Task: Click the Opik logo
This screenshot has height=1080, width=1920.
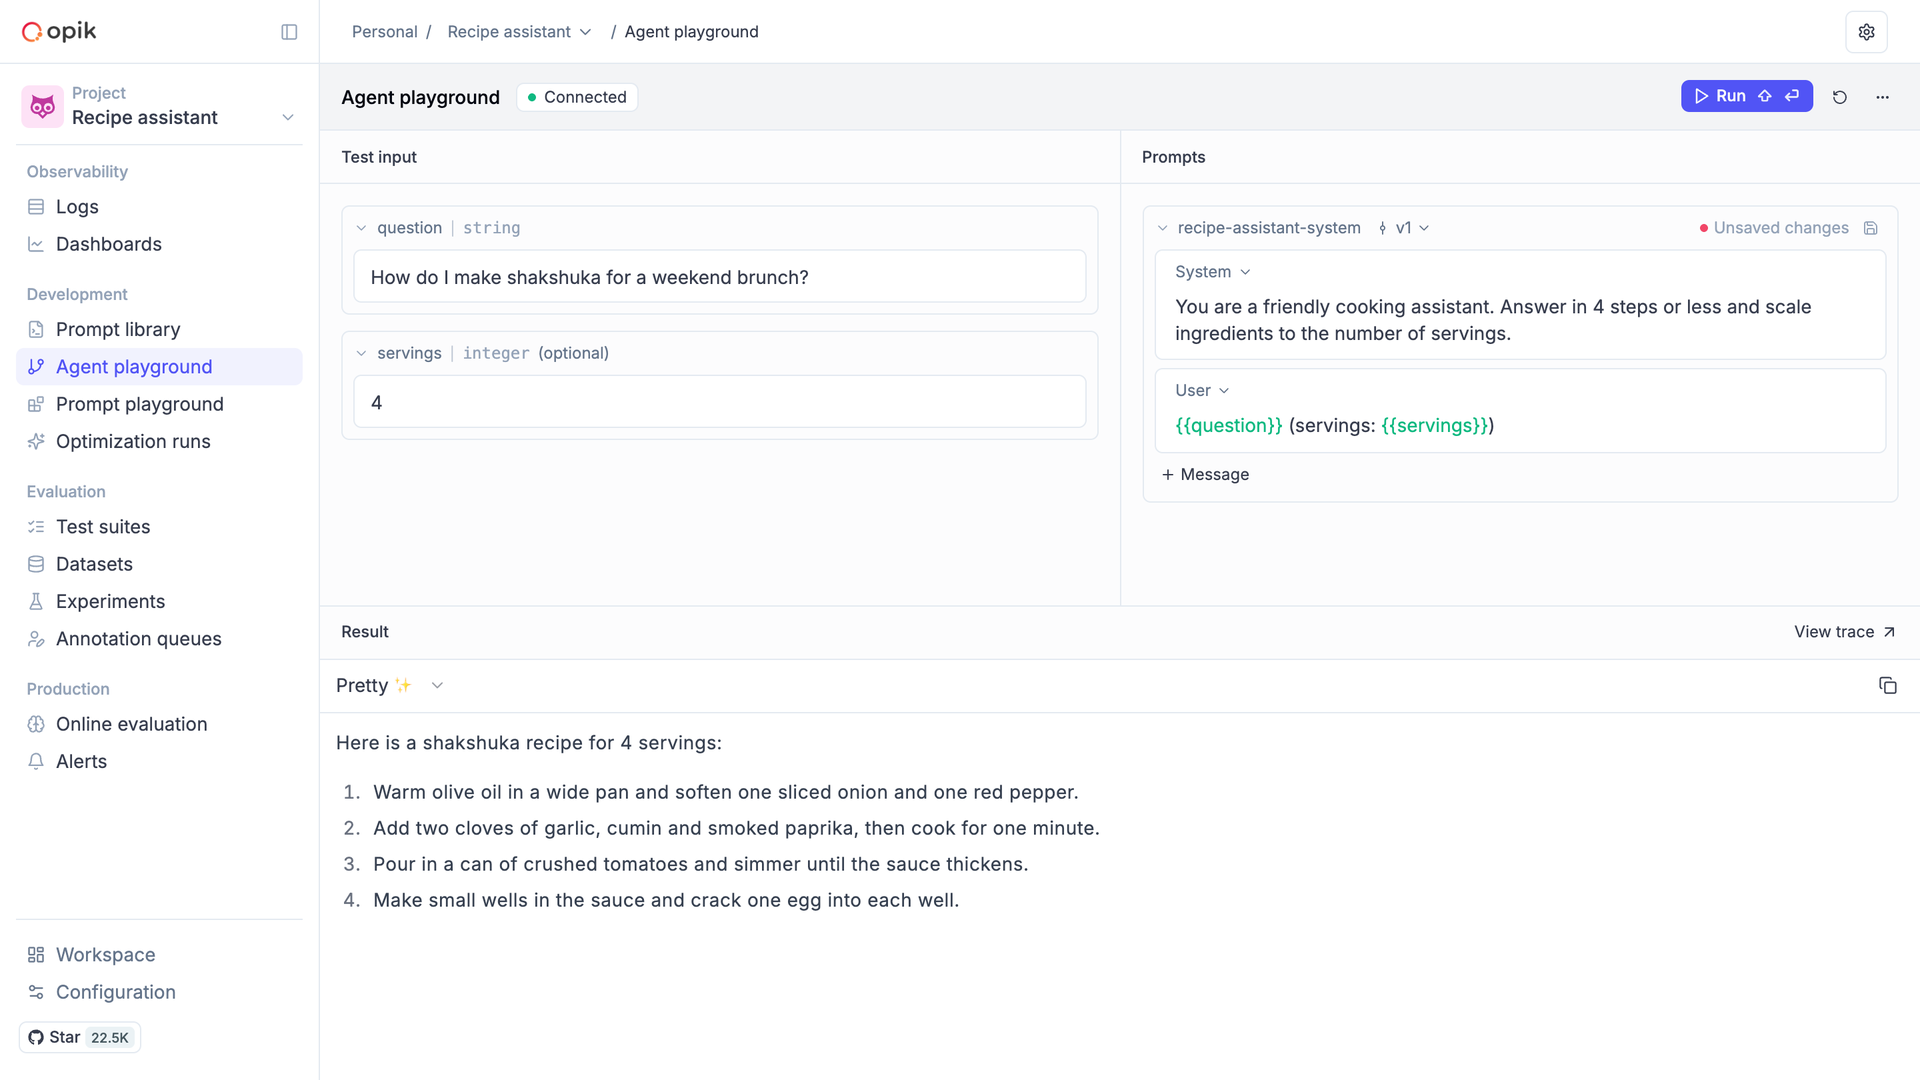Action: click(59, 32)
